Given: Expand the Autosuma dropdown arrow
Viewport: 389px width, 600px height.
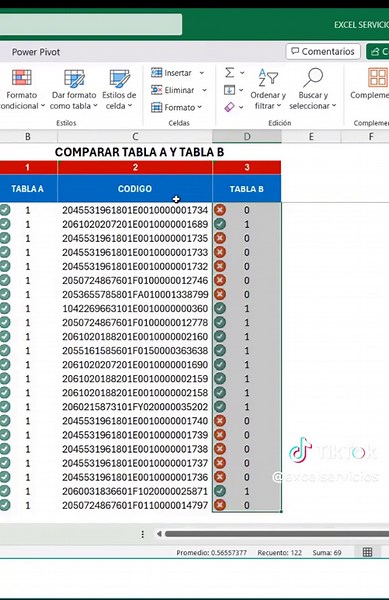Looking at the screenshot, I should pyautogui.click(x=242, y=73).
